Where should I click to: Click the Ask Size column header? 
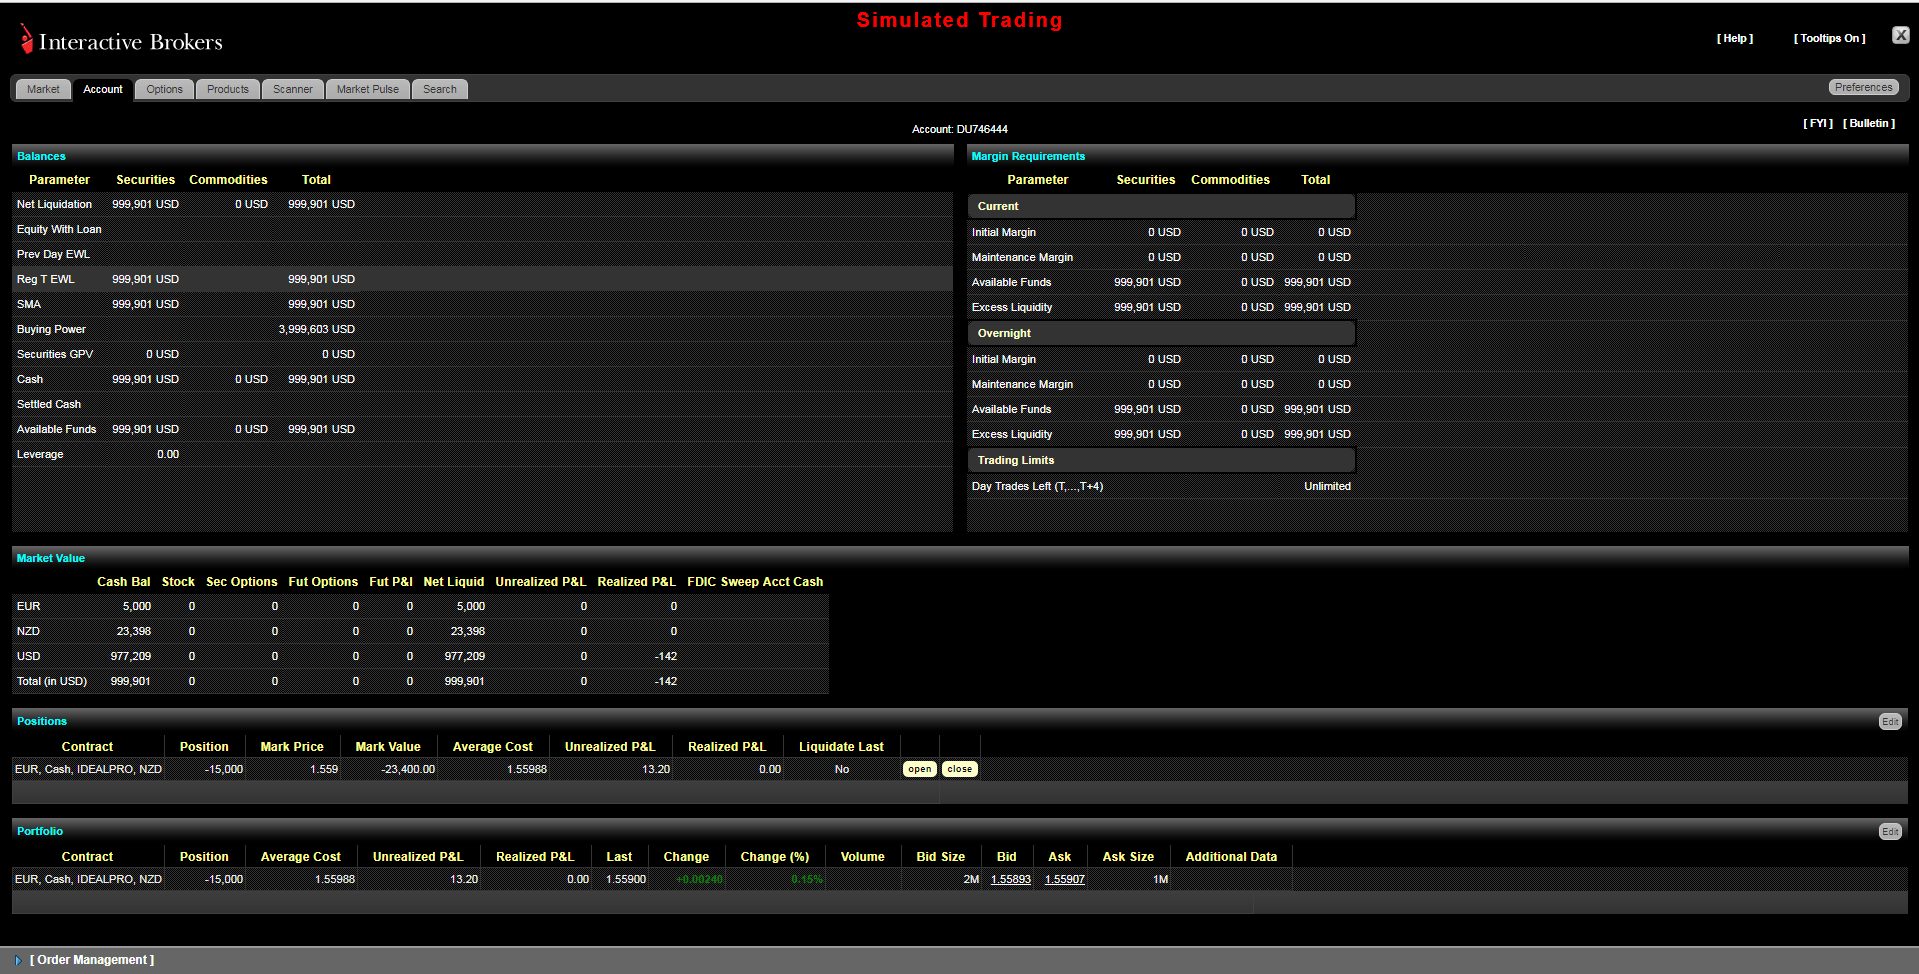click(1128, 857)
